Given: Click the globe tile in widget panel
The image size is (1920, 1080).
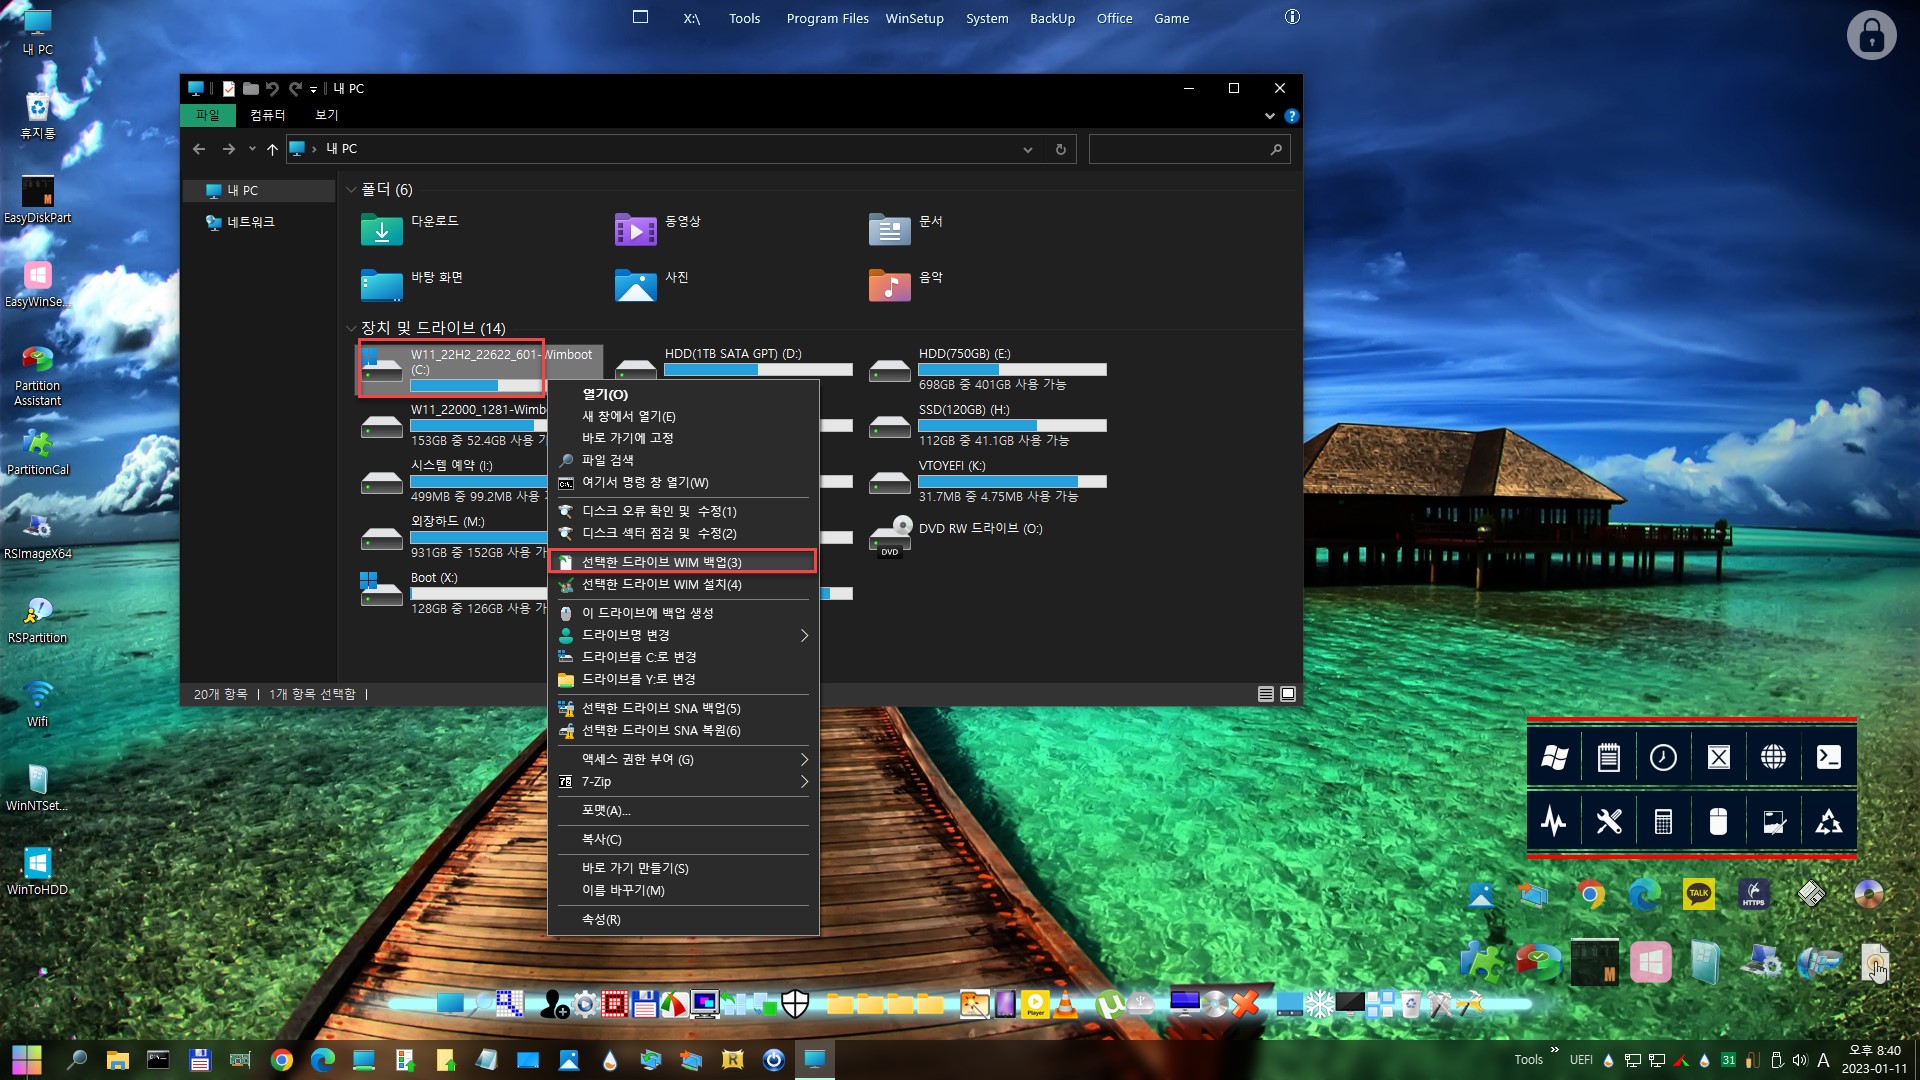Looking at the screenshot, I should [1773, 757].
